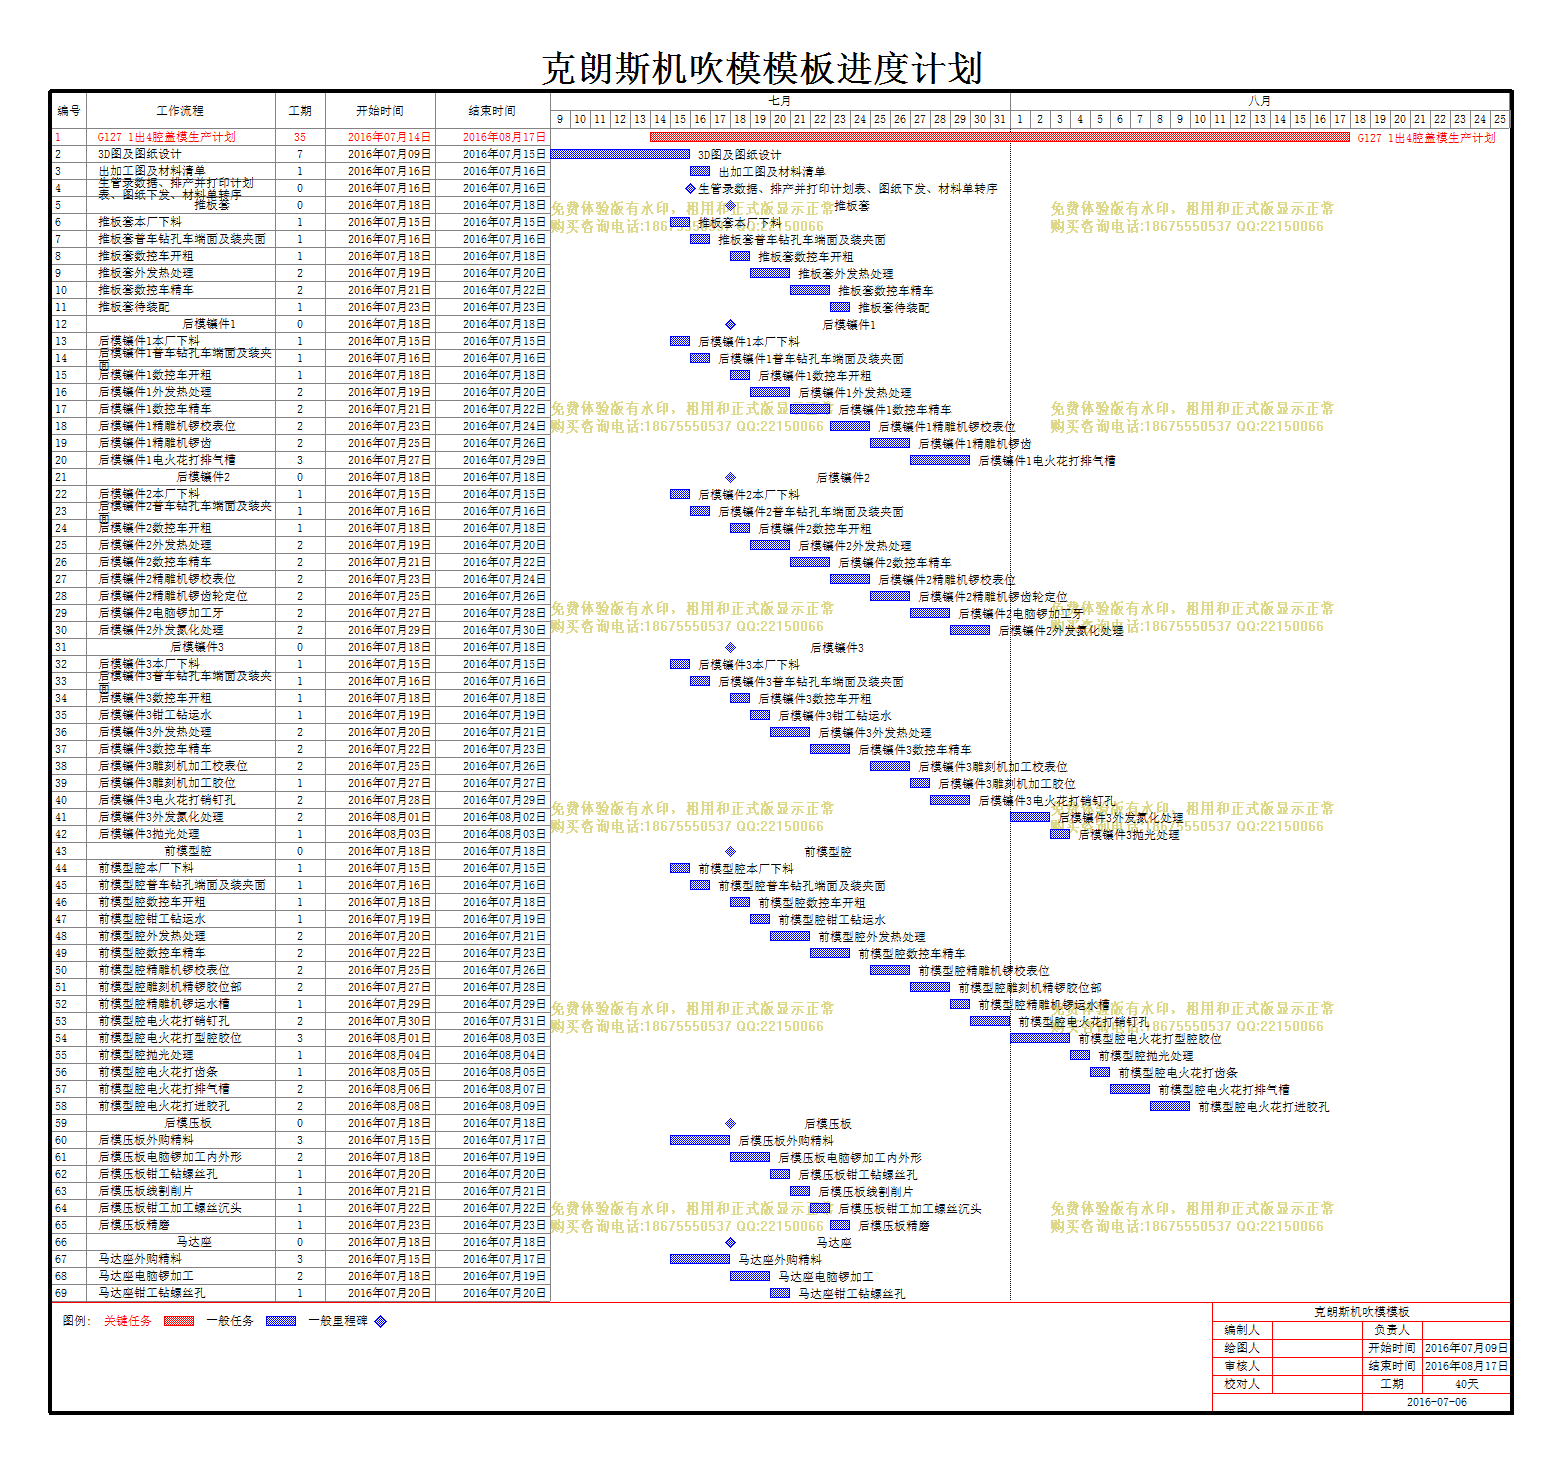Click the empty field next to 编制人
Image resolution: width=1561 pixels, height=1462 pixels.
[1318, 1330]
